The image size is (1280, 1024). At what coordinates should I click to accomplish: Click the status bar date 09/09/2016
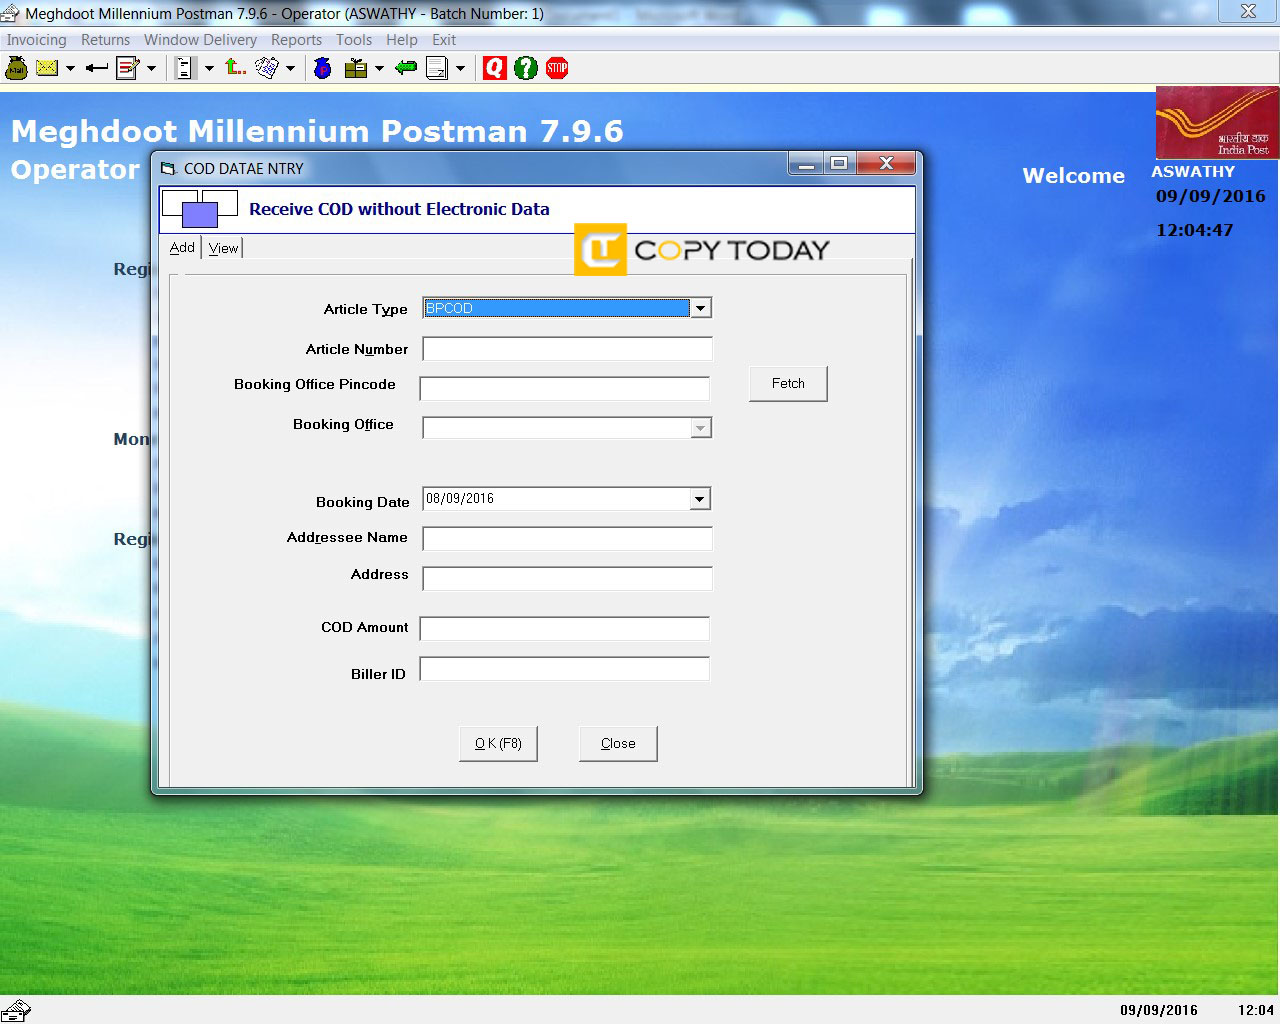(1159, 1010)
